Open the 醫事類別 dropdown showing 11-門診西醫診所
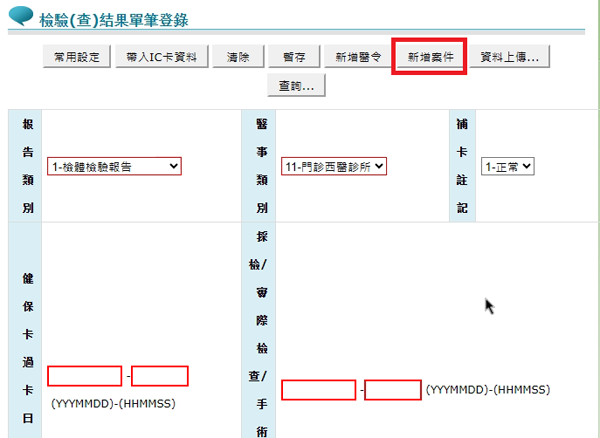 333,166
